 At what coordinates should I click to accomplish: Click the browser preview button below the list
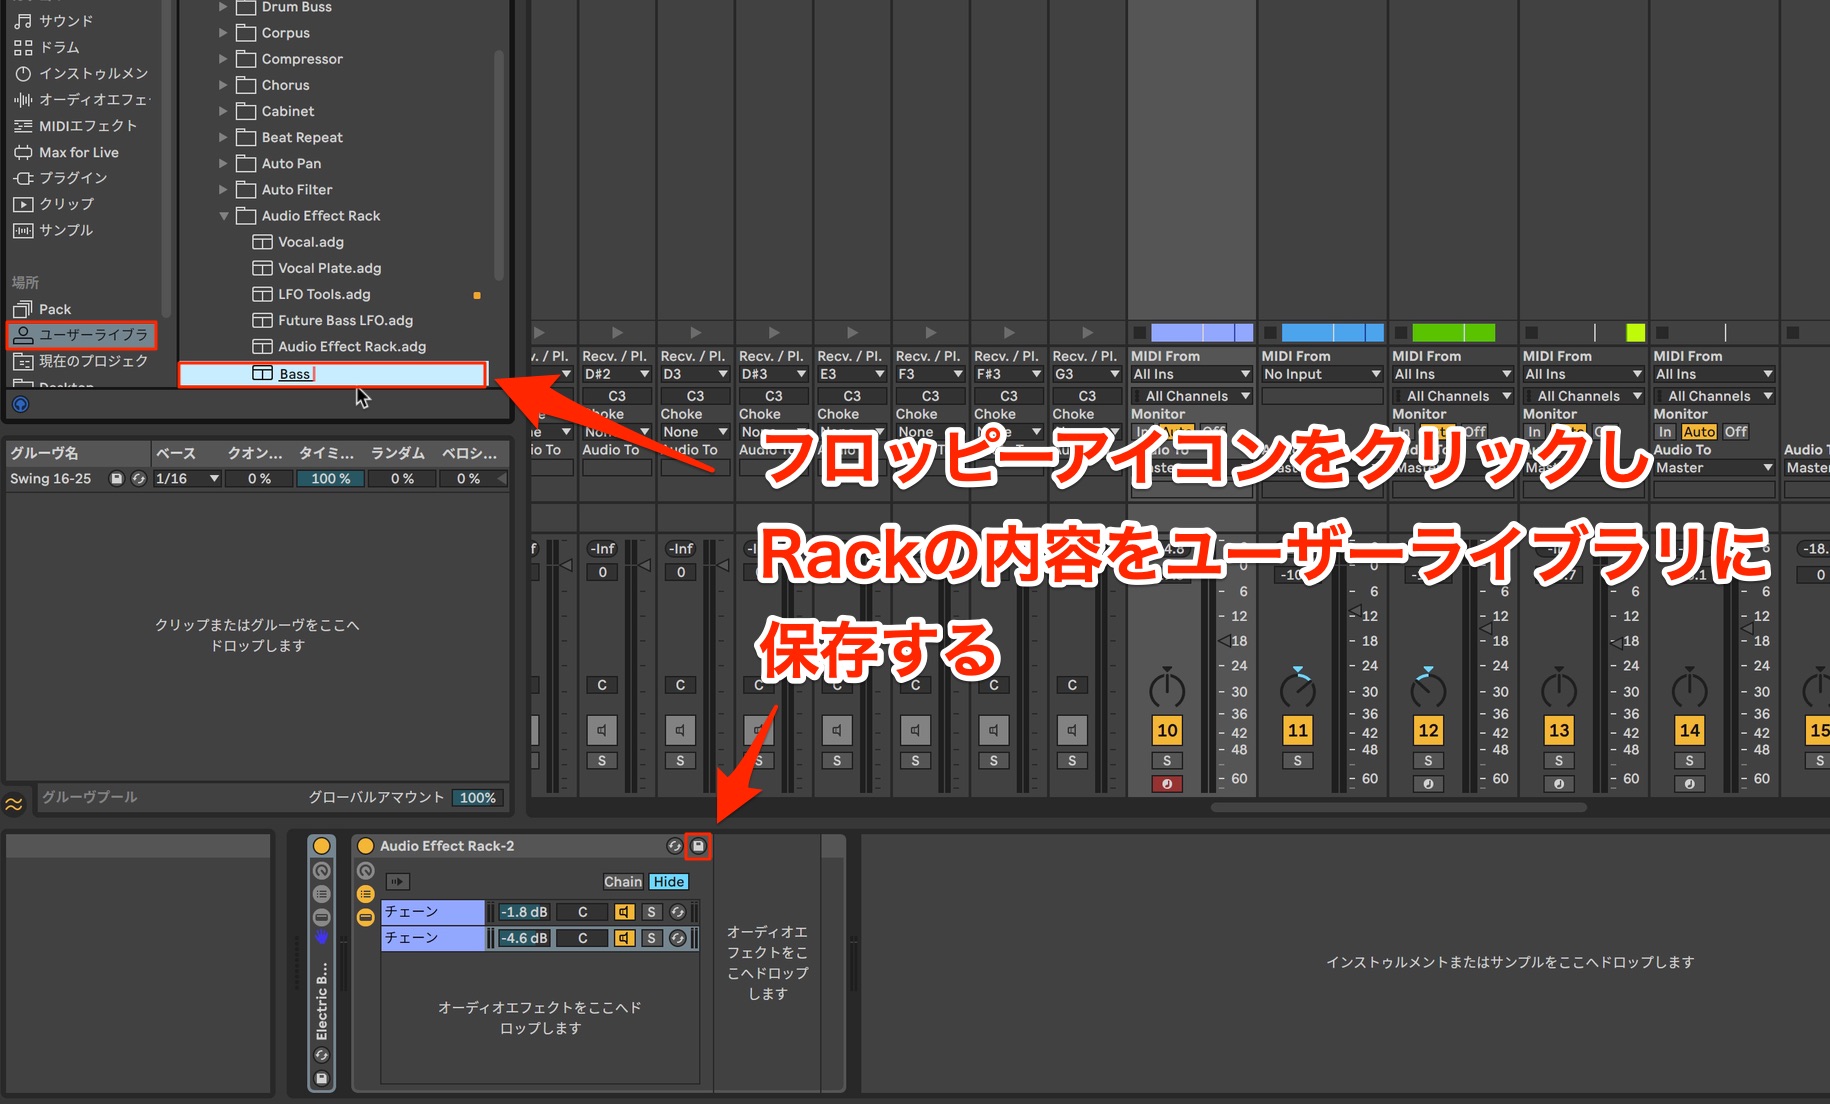(21, 405)
